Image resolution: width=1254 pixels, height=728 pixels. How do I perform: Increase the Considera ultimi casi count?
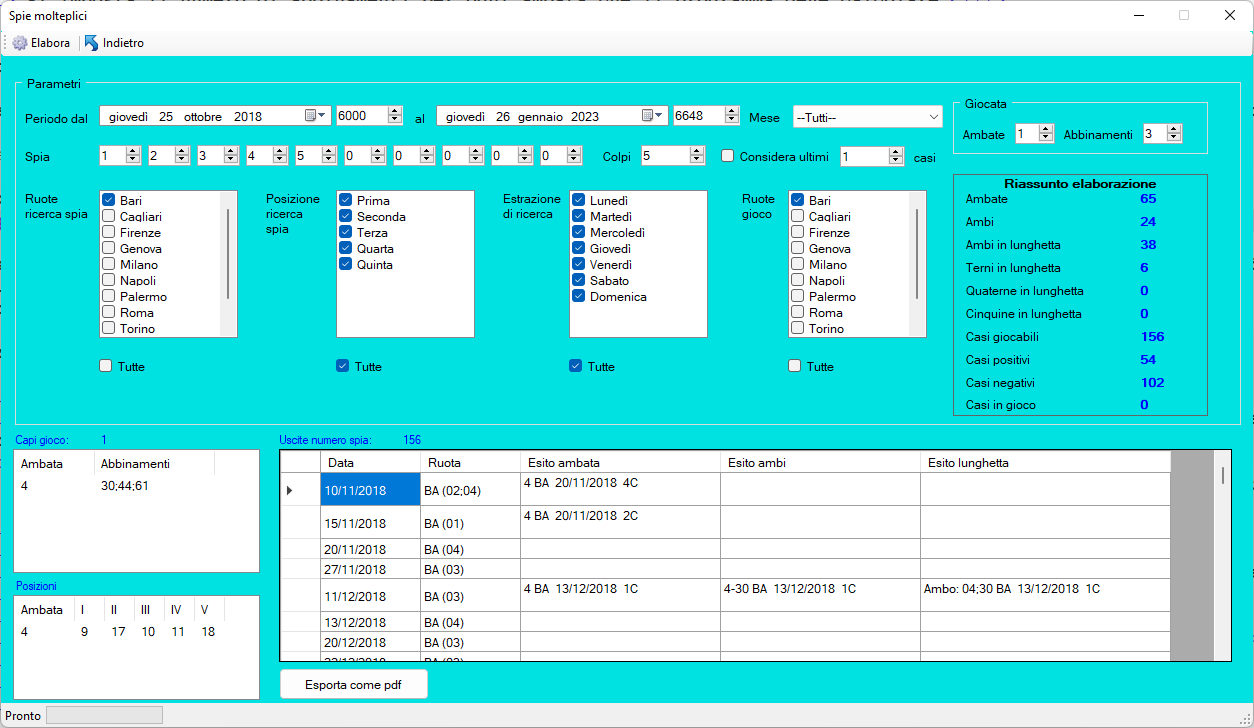(896, 151)
